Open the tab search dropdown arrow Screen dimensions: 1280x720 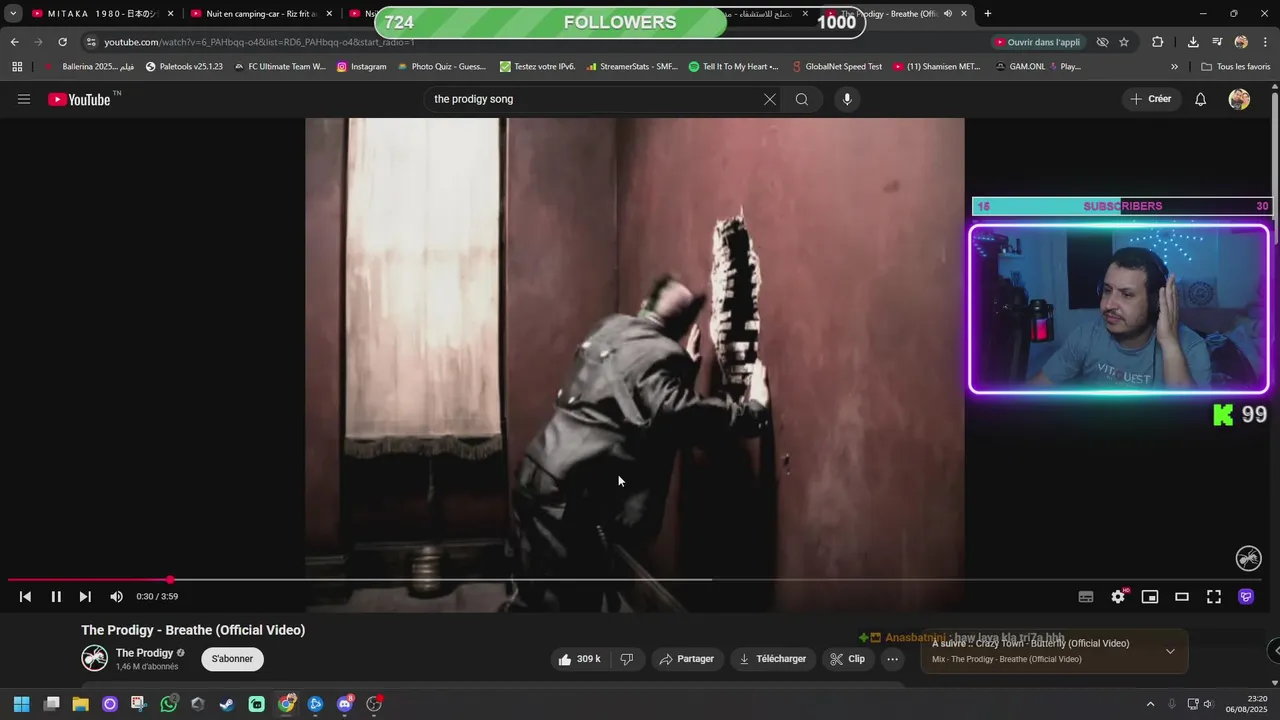click(x=13, y=14)
